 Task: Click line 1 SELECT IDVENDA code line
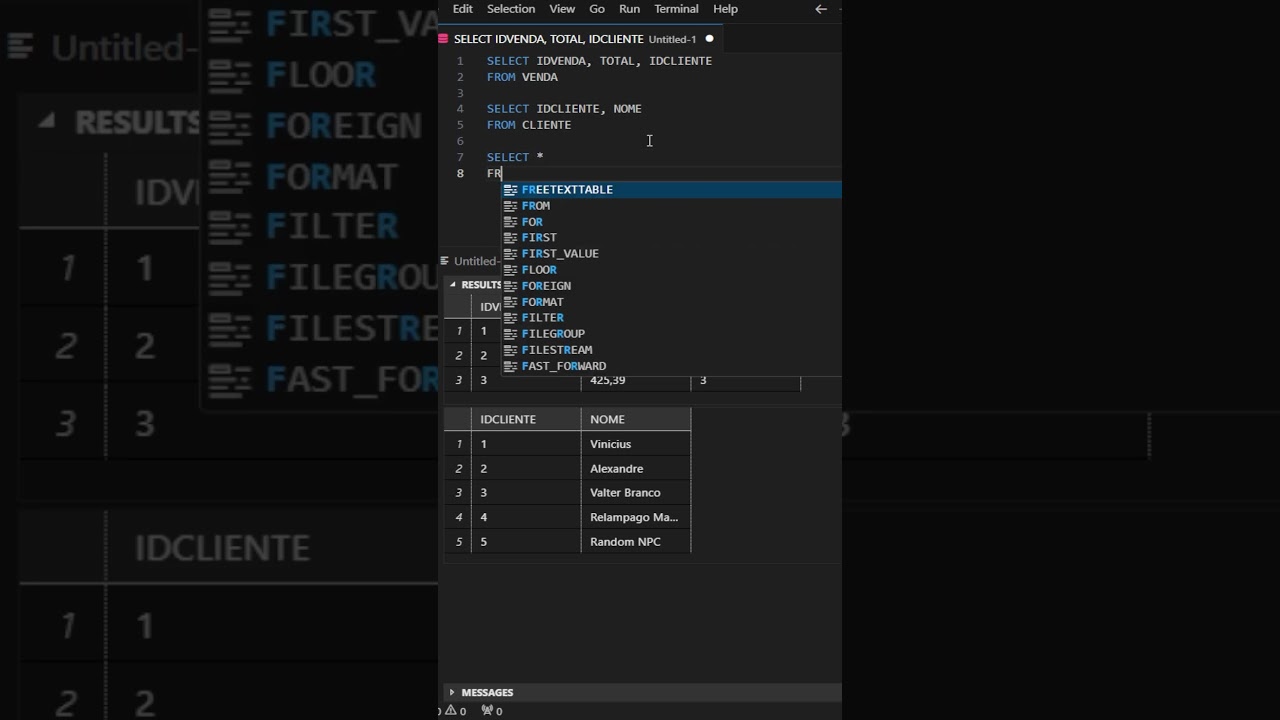click(x=599, y=61)
